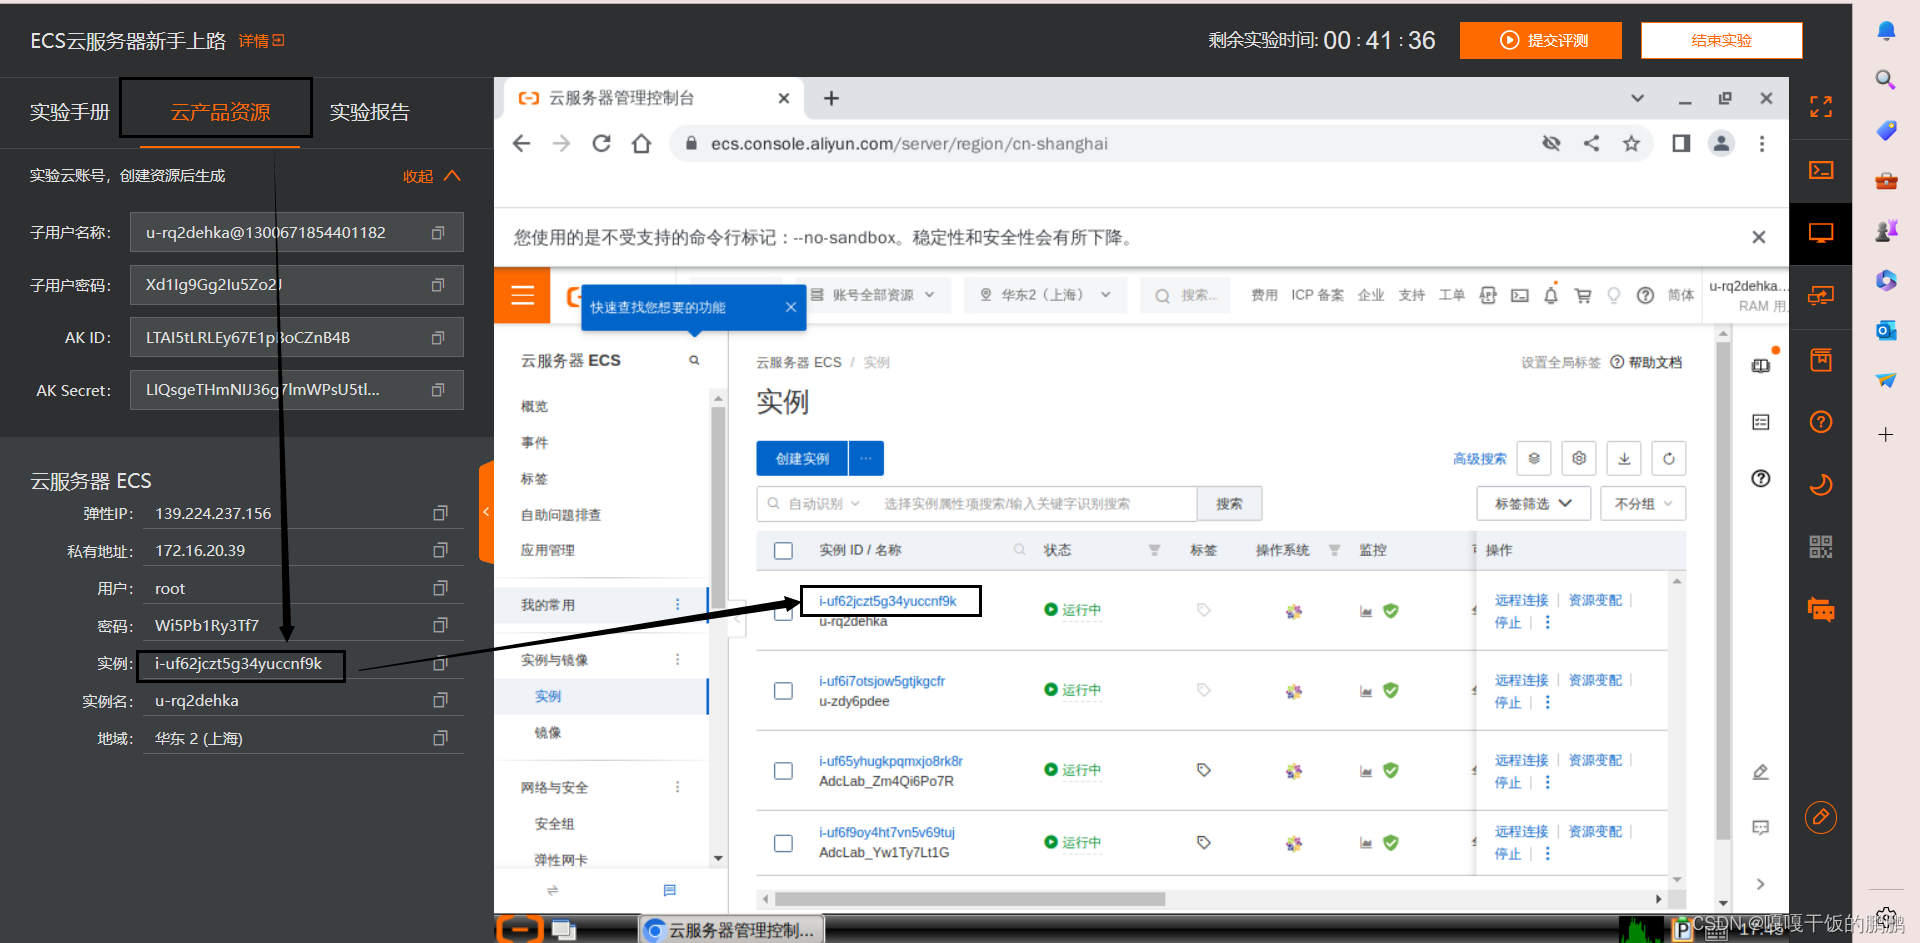Click the 结束实验 button

click(1721, 40)
